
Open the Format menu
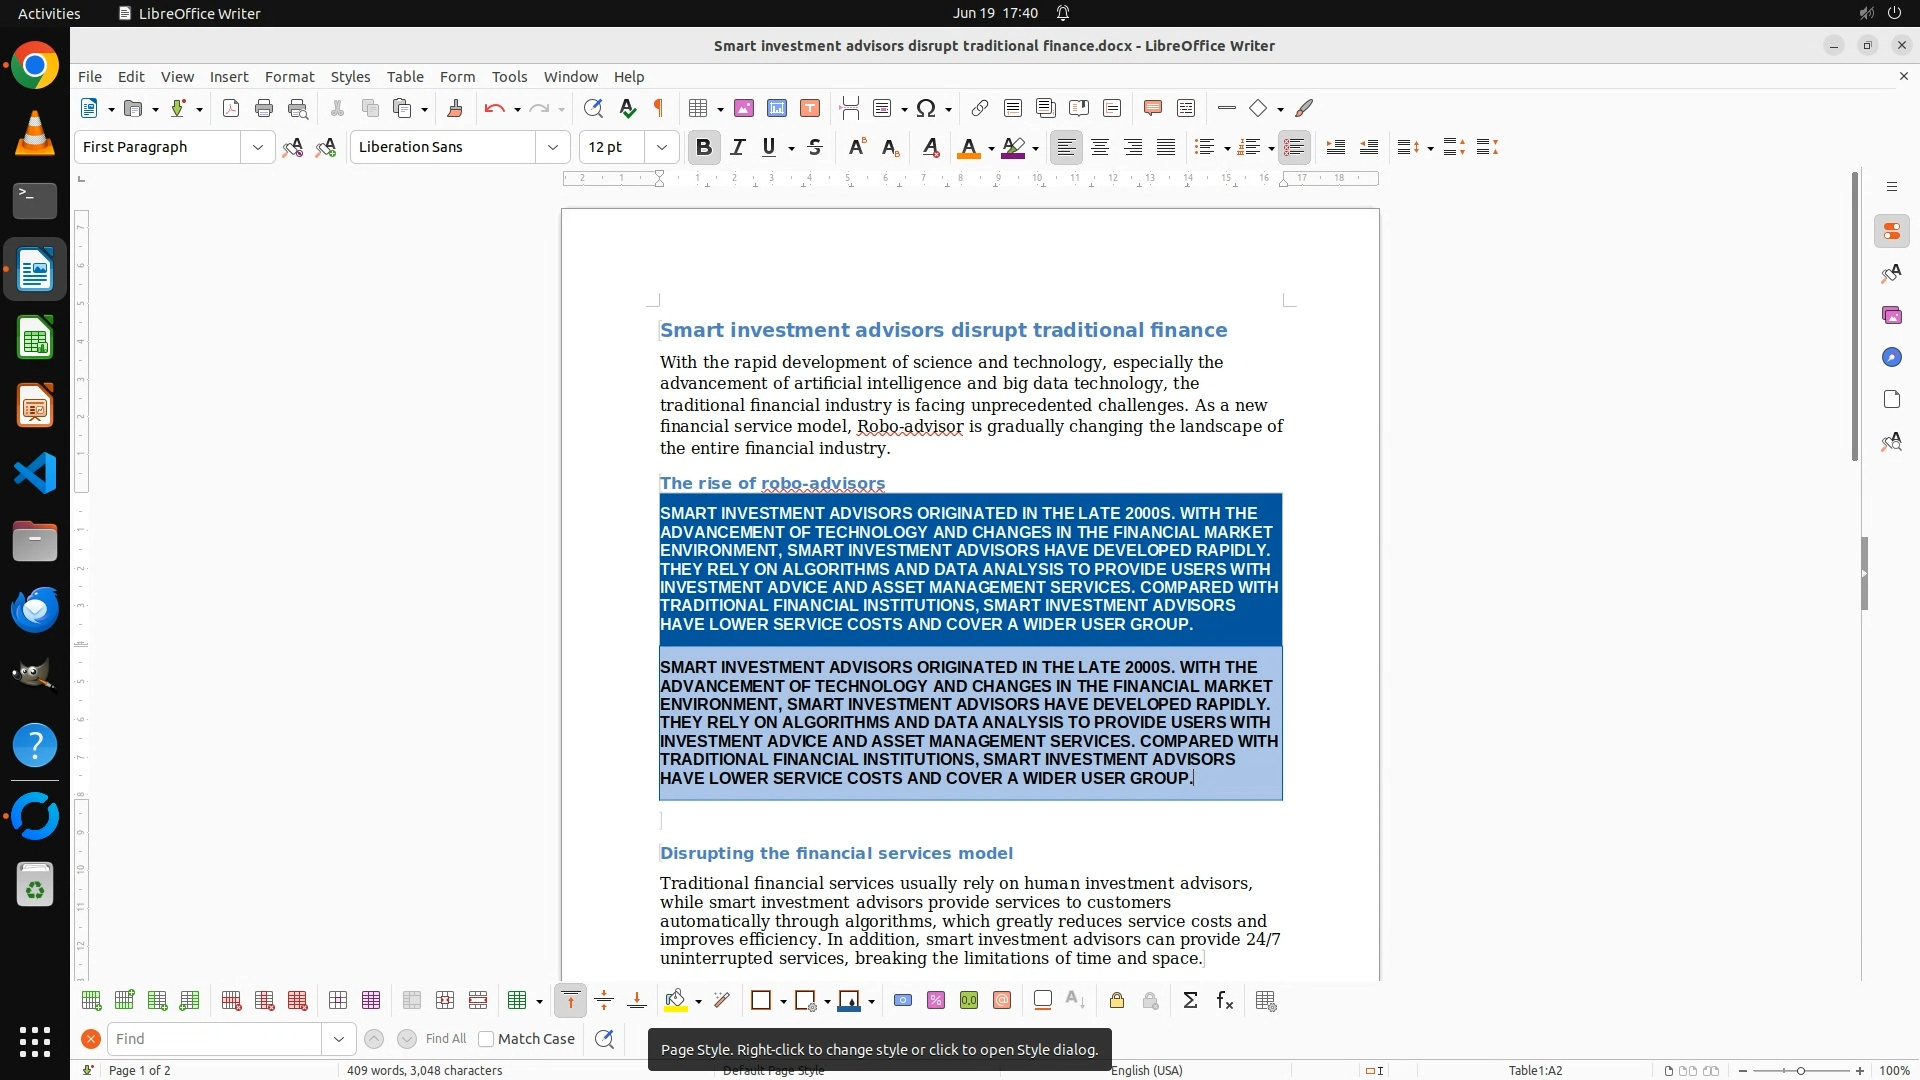[x=289, y=77]
